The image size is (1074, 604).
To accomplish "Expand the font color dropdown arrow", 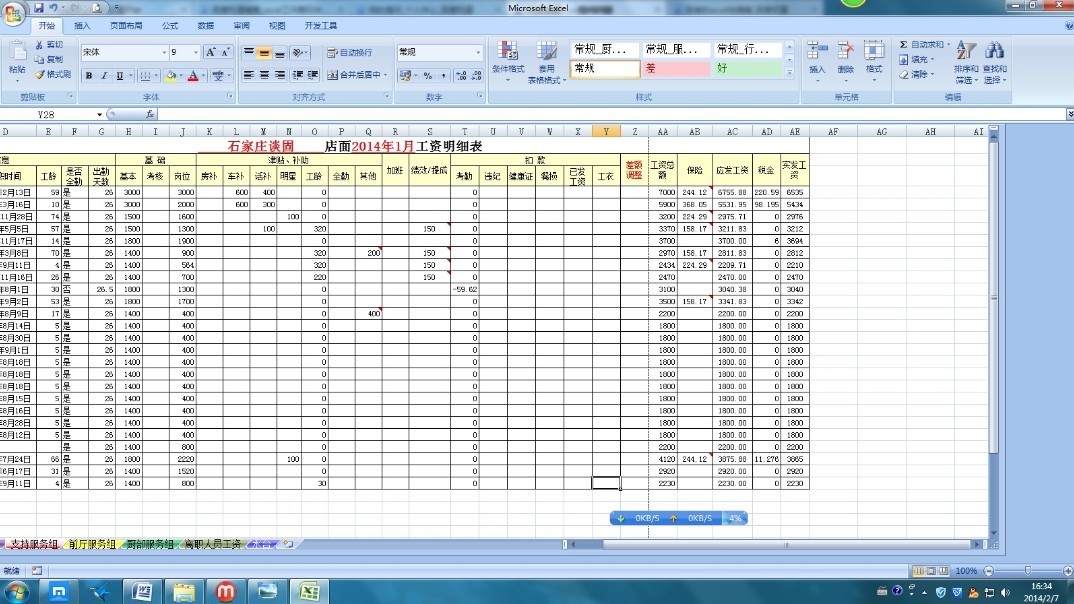I will (204, 75).
